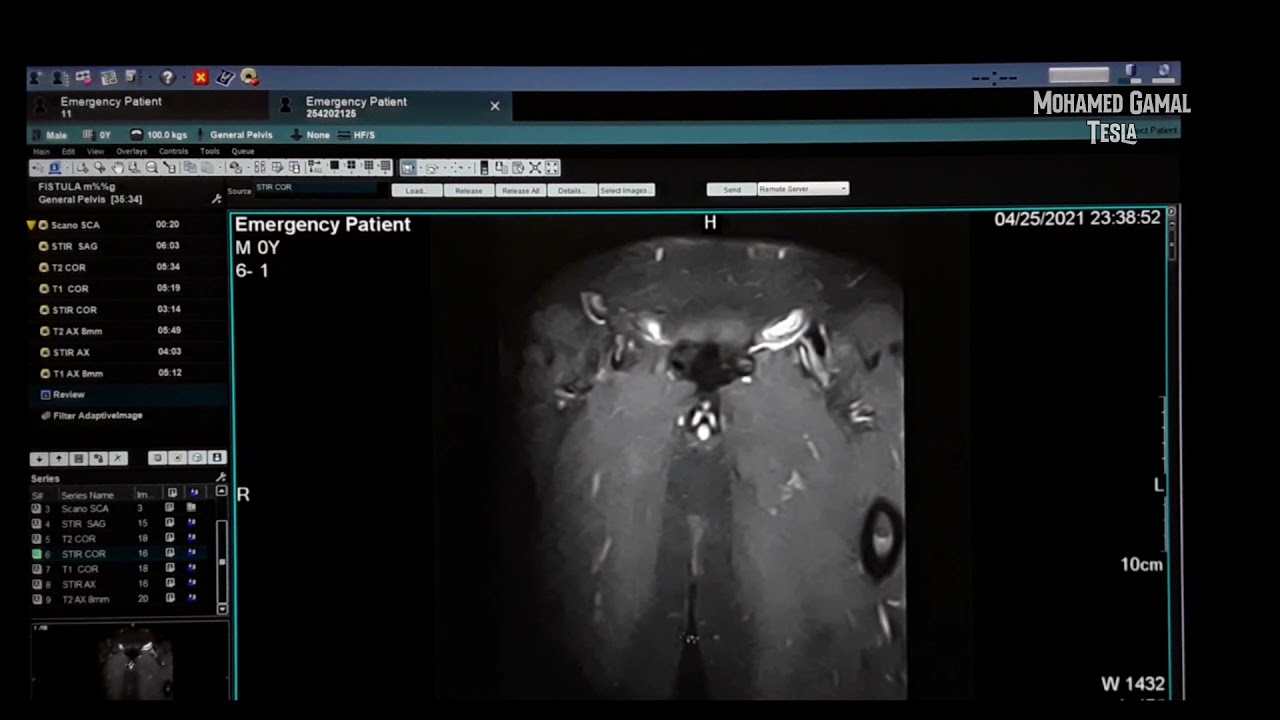This screenshot has width=1280, height=720.
Task: Click the Release button
Action: coord(468,190)
